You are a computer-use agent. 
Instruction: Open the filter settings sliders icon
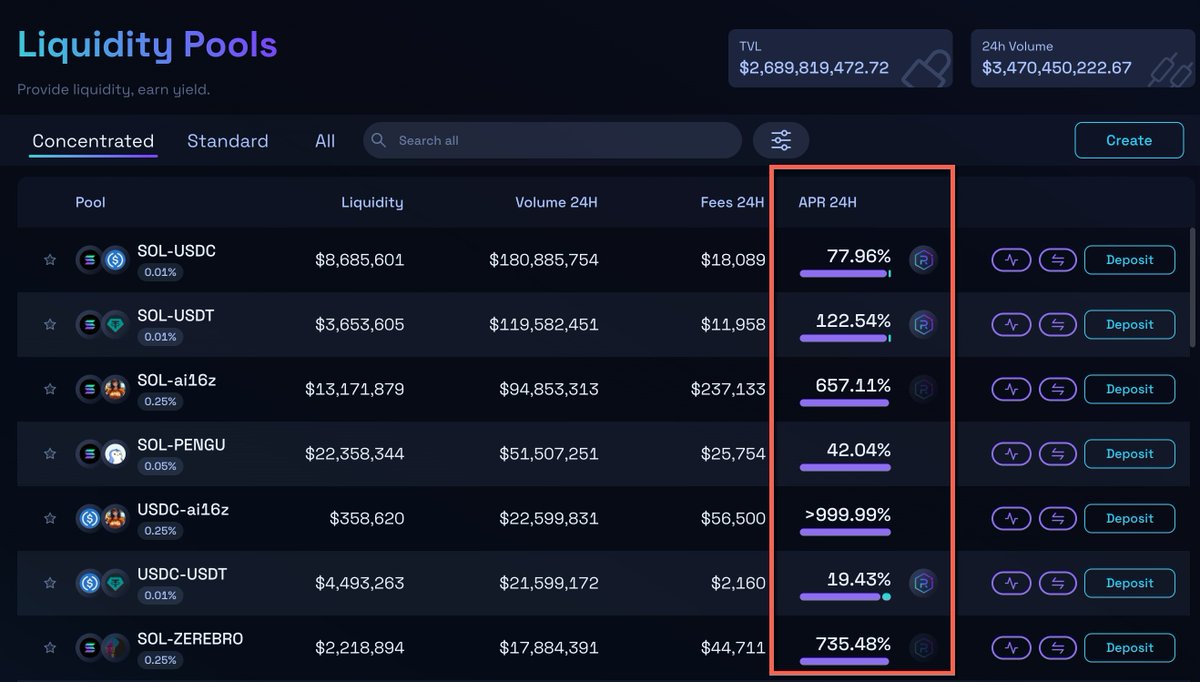(781, 141)
